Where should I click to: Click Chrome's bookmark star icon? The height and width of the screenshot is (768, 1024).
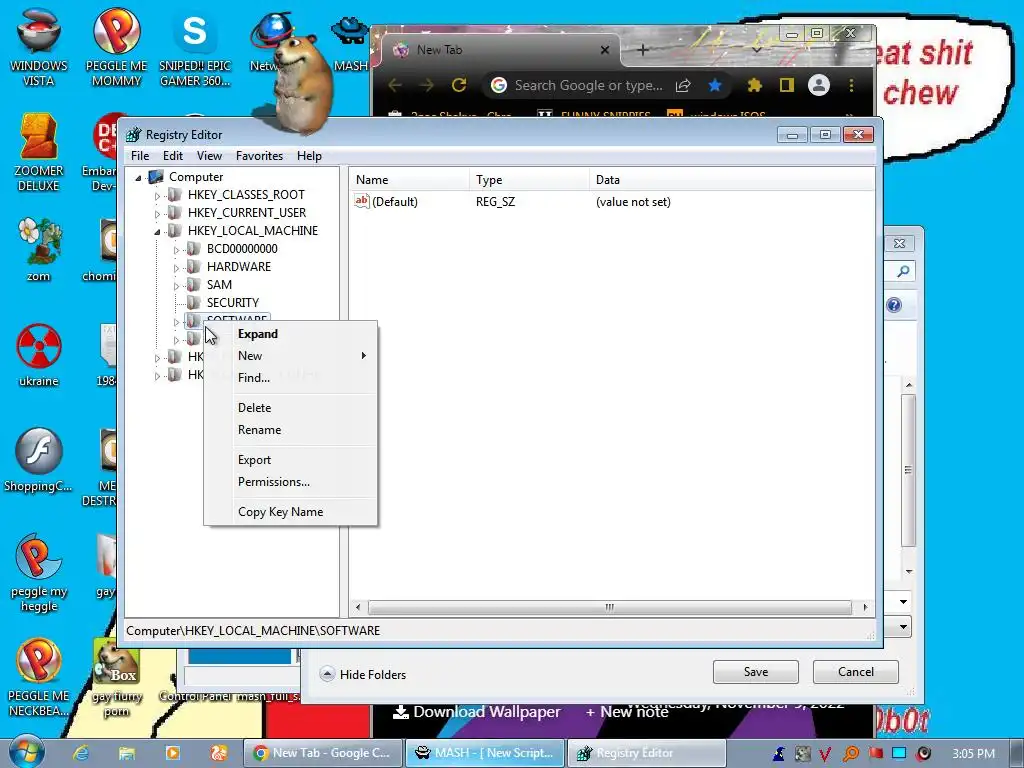click(x=715, y=85)
